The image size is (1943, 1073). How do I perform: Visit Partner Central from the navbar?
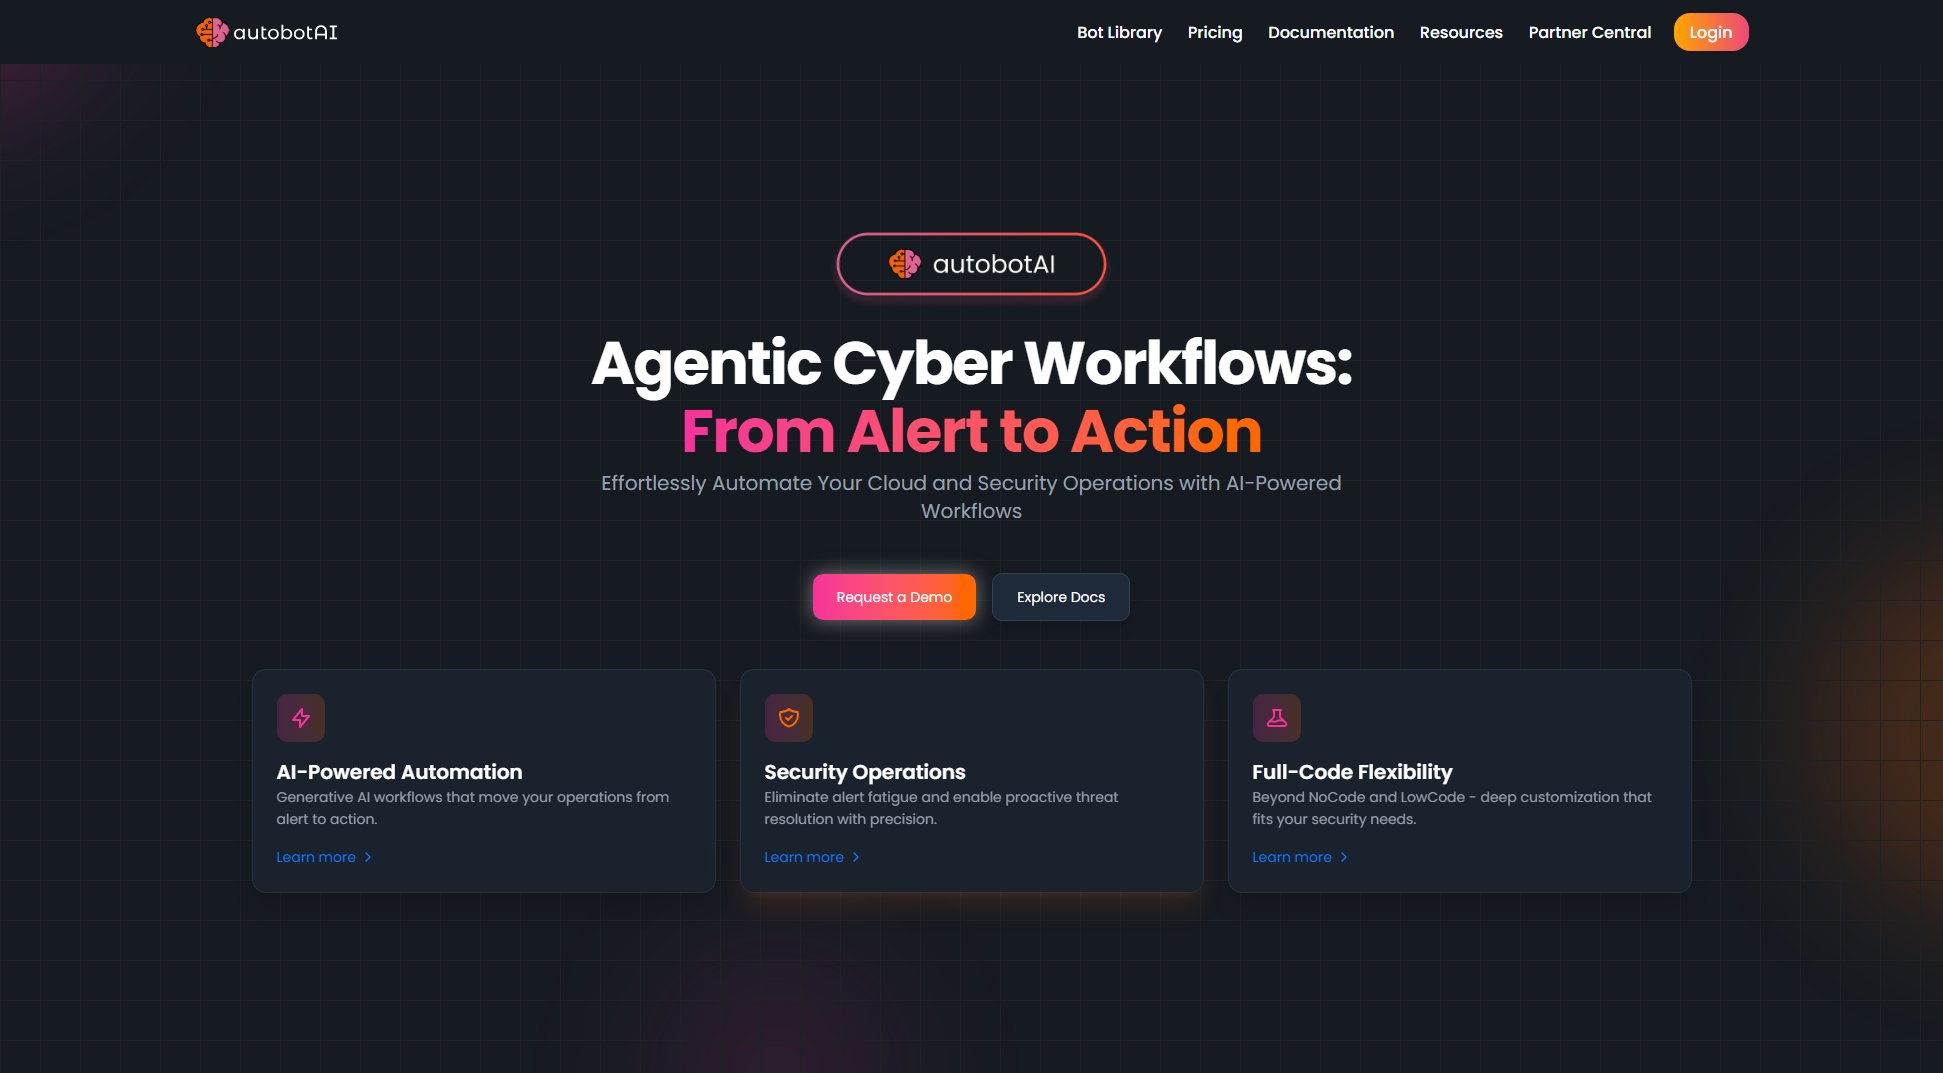coord(1590,32)
